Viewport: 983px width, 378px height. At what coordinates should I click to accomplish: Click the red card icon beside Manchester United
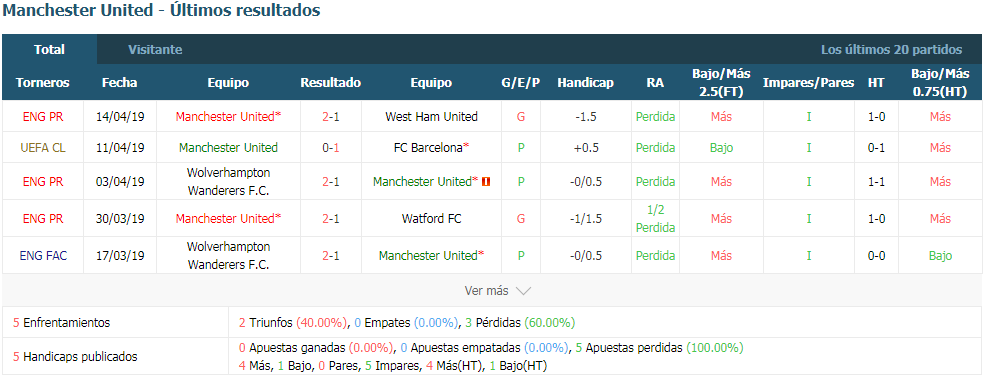click(x=486, y=182)
